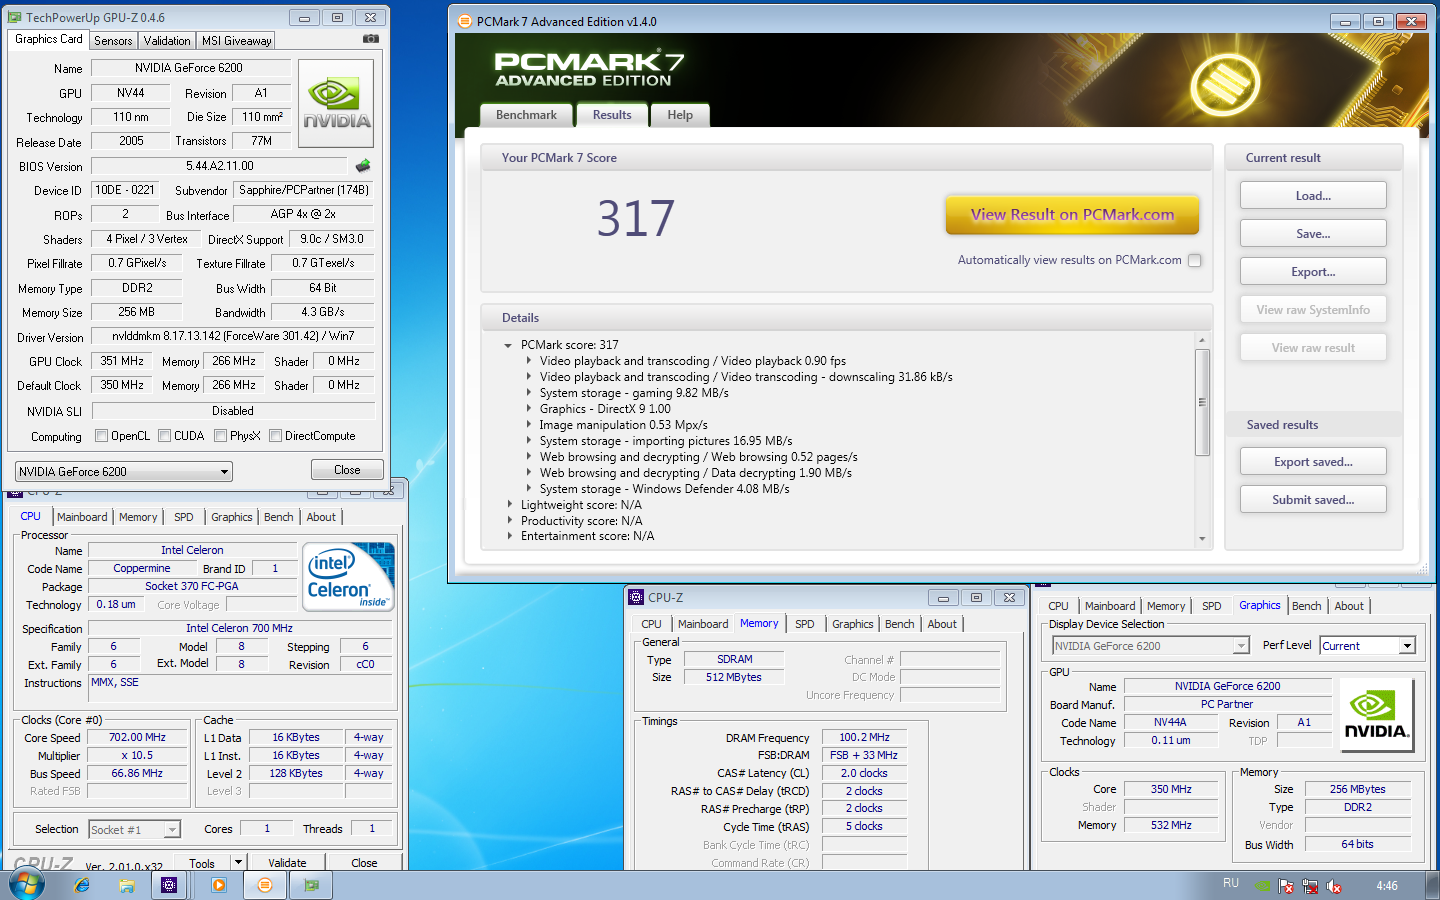Expand the Graphics - DirectX 9 result
Image resolution: width=1440 pixels, height=900 pixels.
click(529, 409)
